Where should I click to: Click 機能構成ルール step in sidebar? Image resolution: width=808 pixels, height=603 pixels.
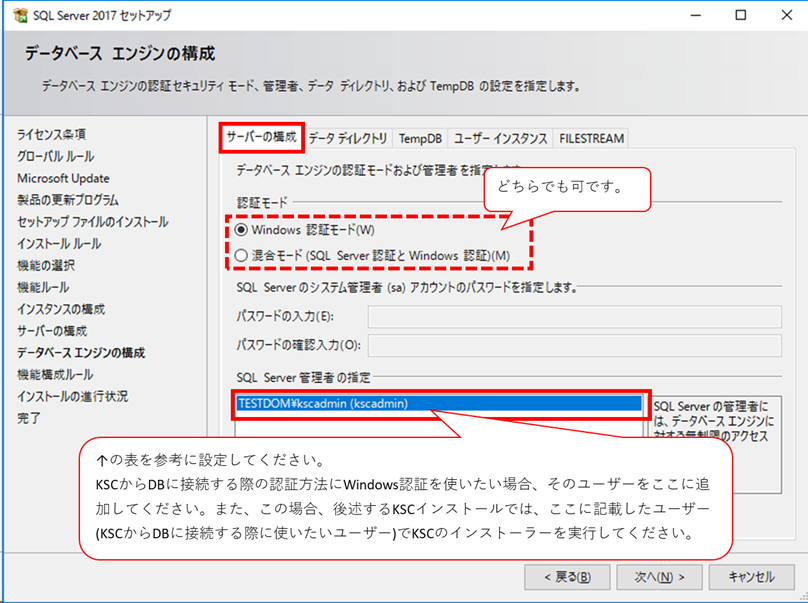pos(55,374)
